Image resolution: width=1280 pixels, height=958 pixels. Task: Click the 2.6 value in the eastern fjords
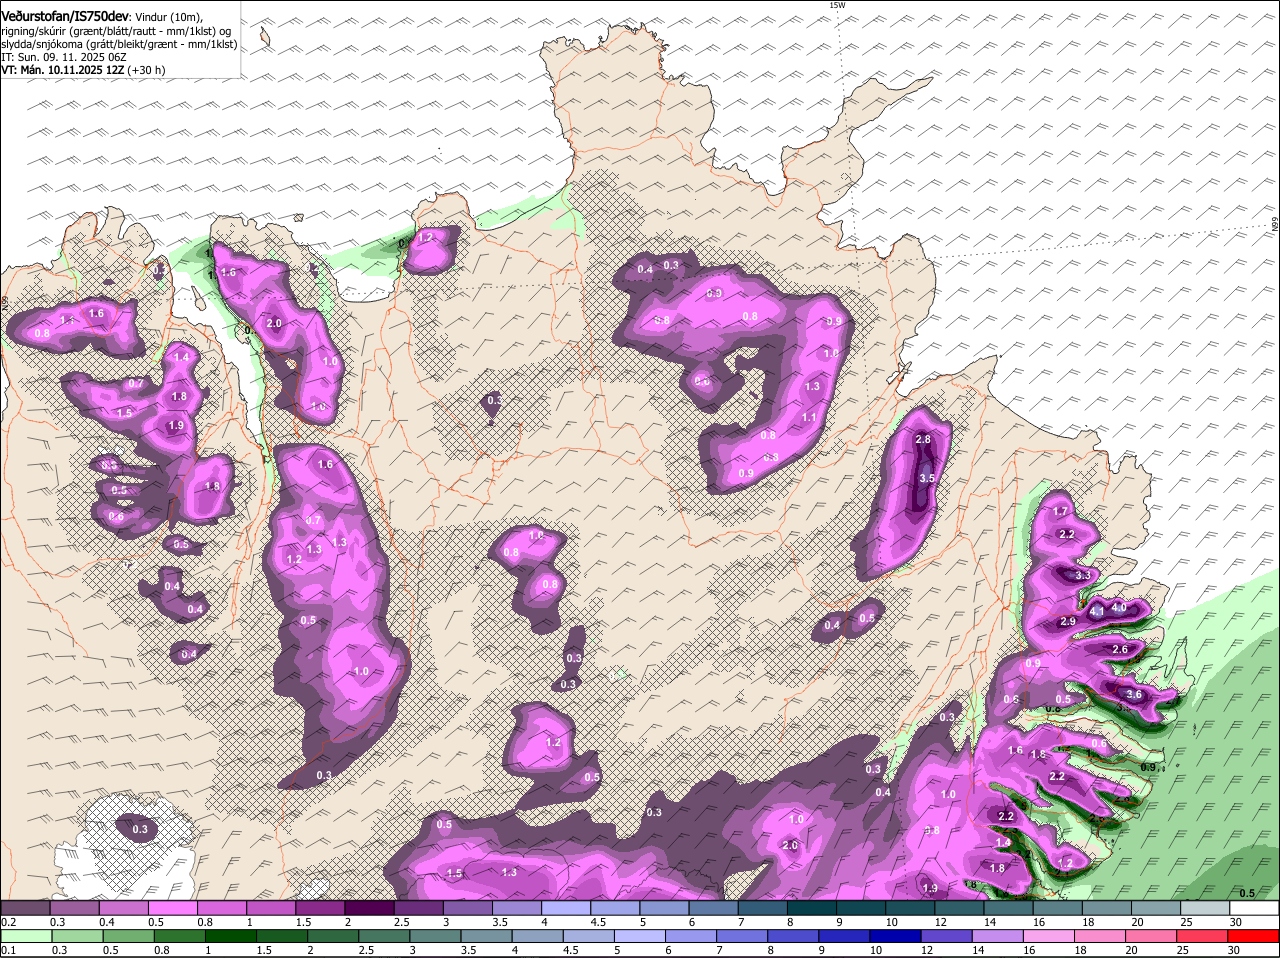point(1120,649)
